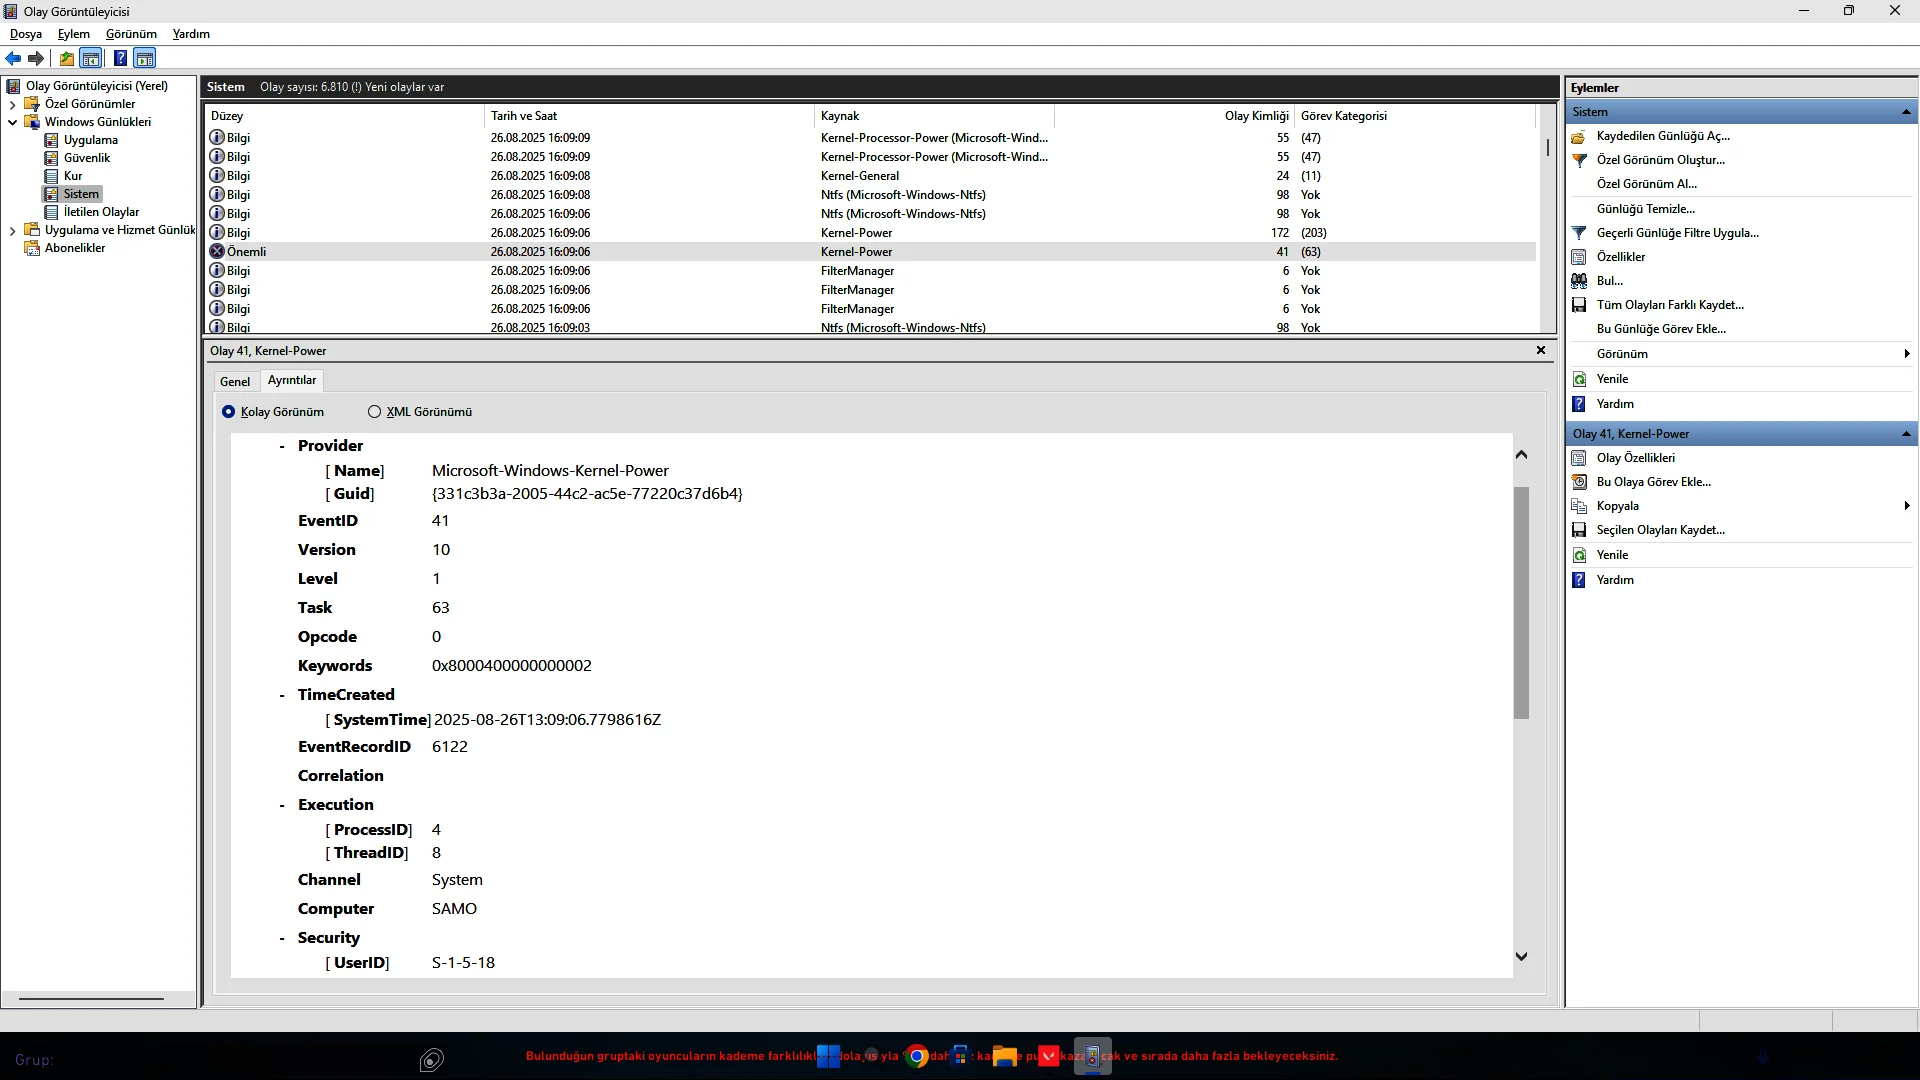Click the Önemli error level event row

(246, 252)
